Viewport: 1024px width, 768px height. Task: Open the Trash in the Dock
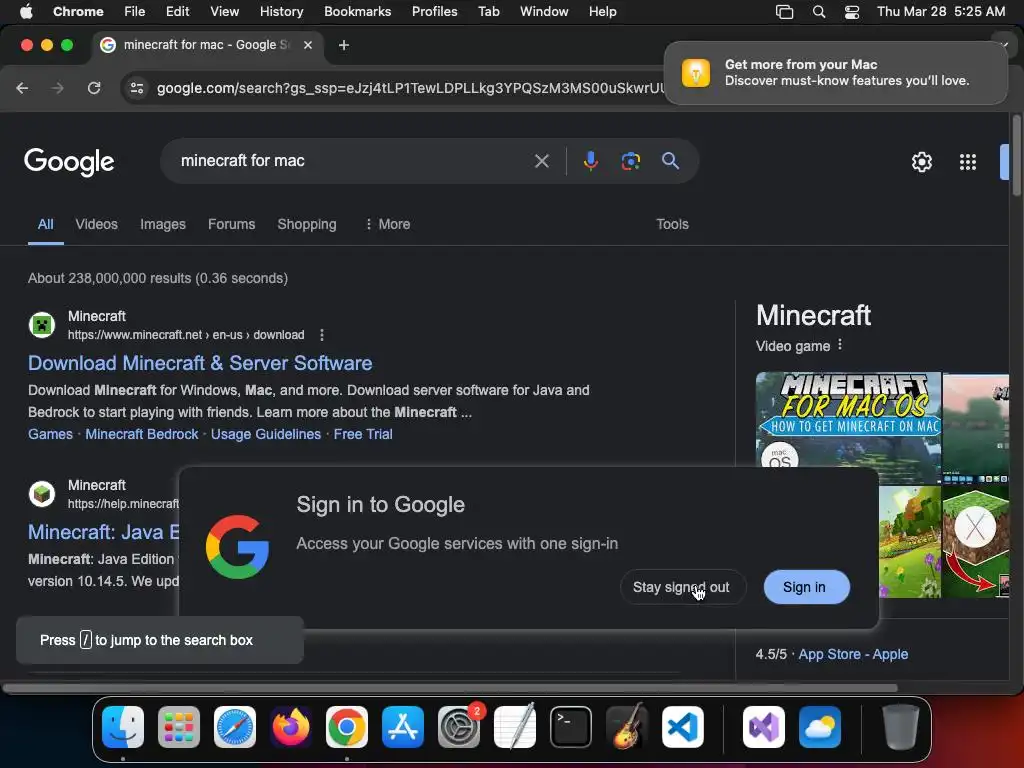coord(901,727)
